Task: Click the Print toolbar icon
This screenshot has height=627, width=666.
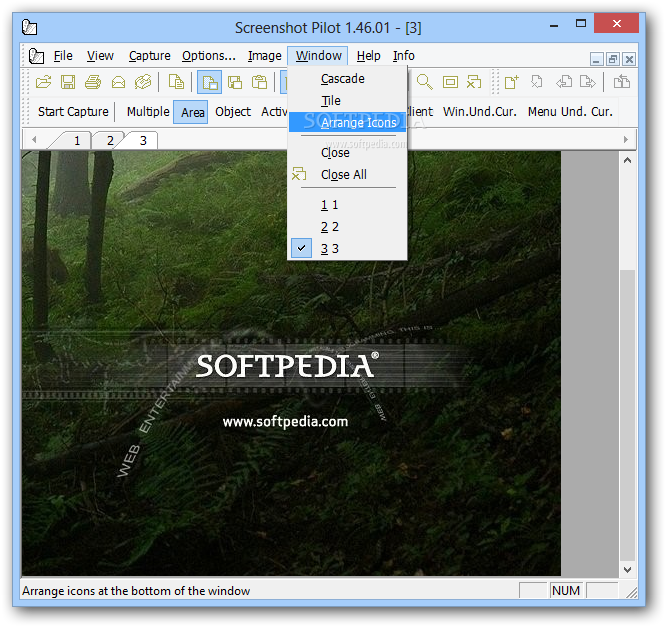Action: tap(93, 82)
